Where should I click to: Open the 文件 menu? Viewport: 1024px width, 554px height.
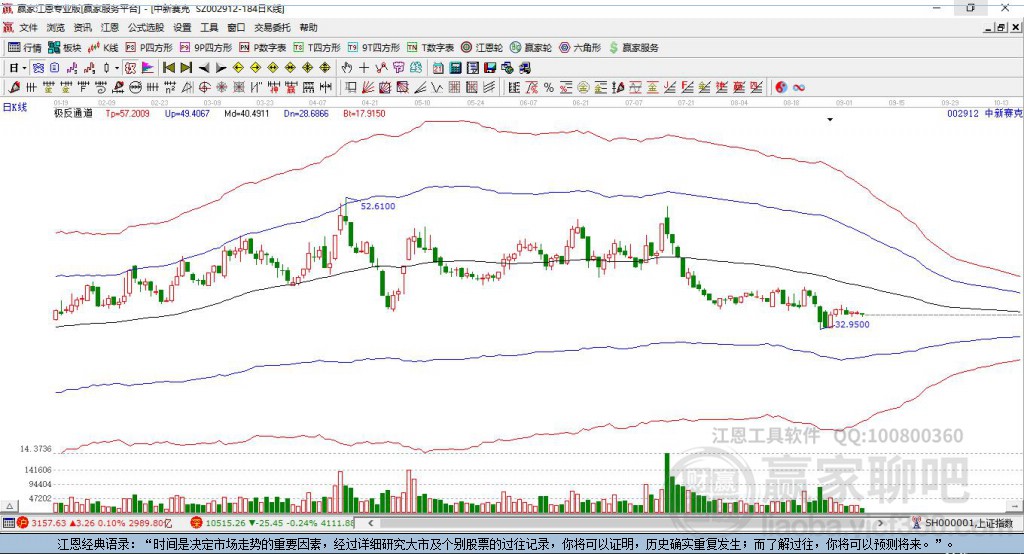[x=28, y=27]
